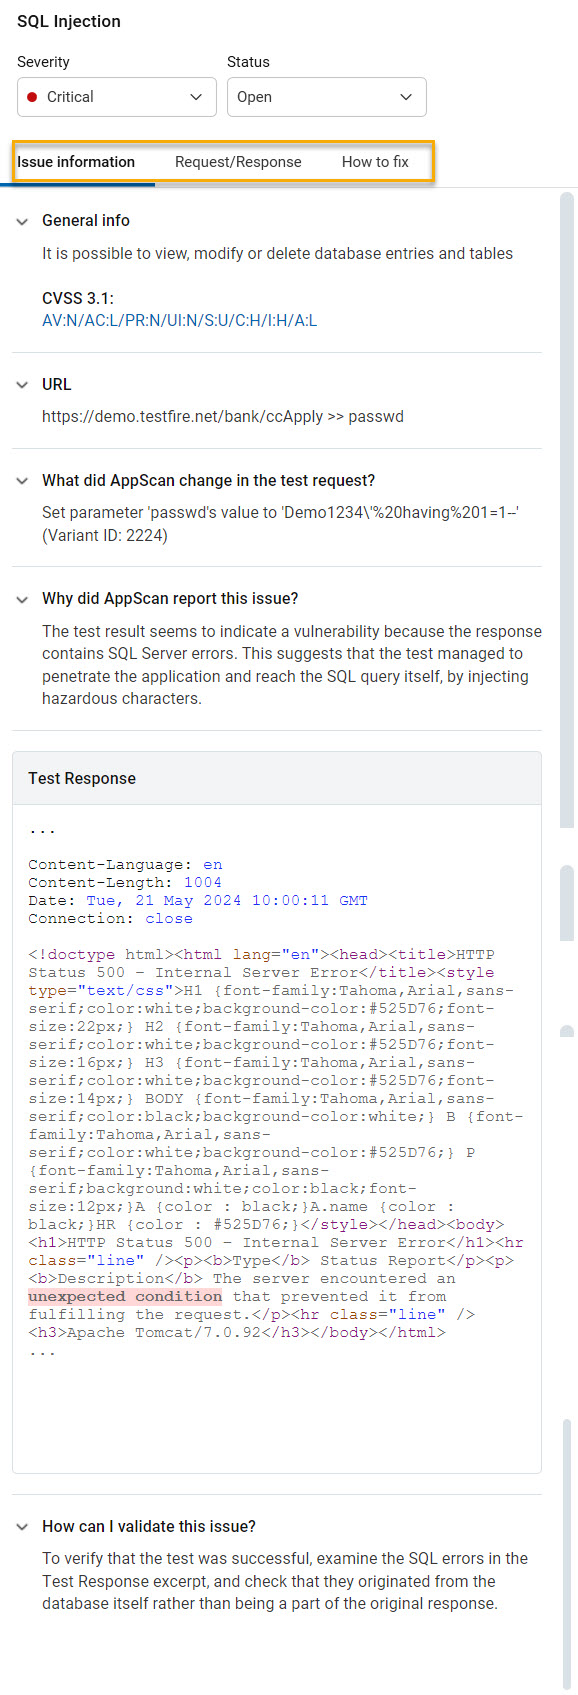
Task: Collapse 'Why did AppScan report' section chevron
Action: click(x=22, y=599)
